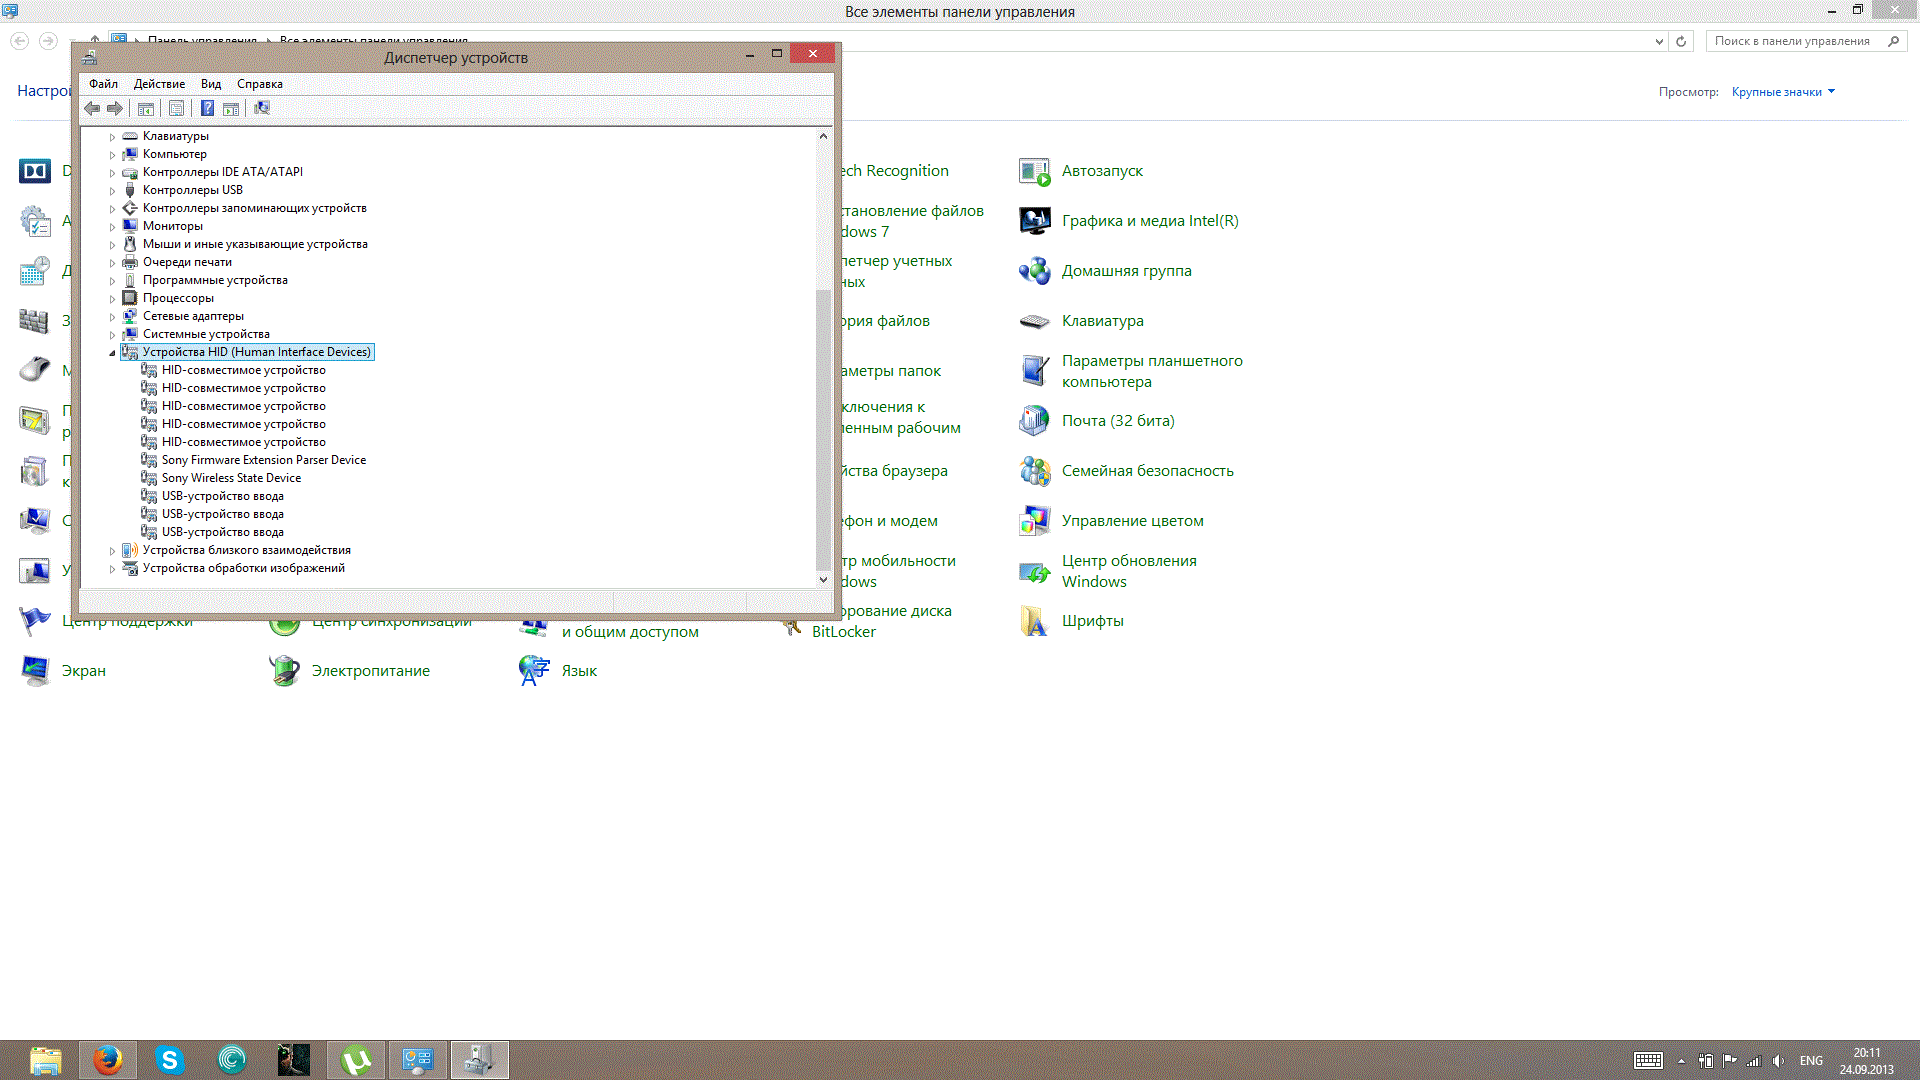The image size is (1920, 1080).
Task: Click the control panel search field
Action: pos(1795,41)
